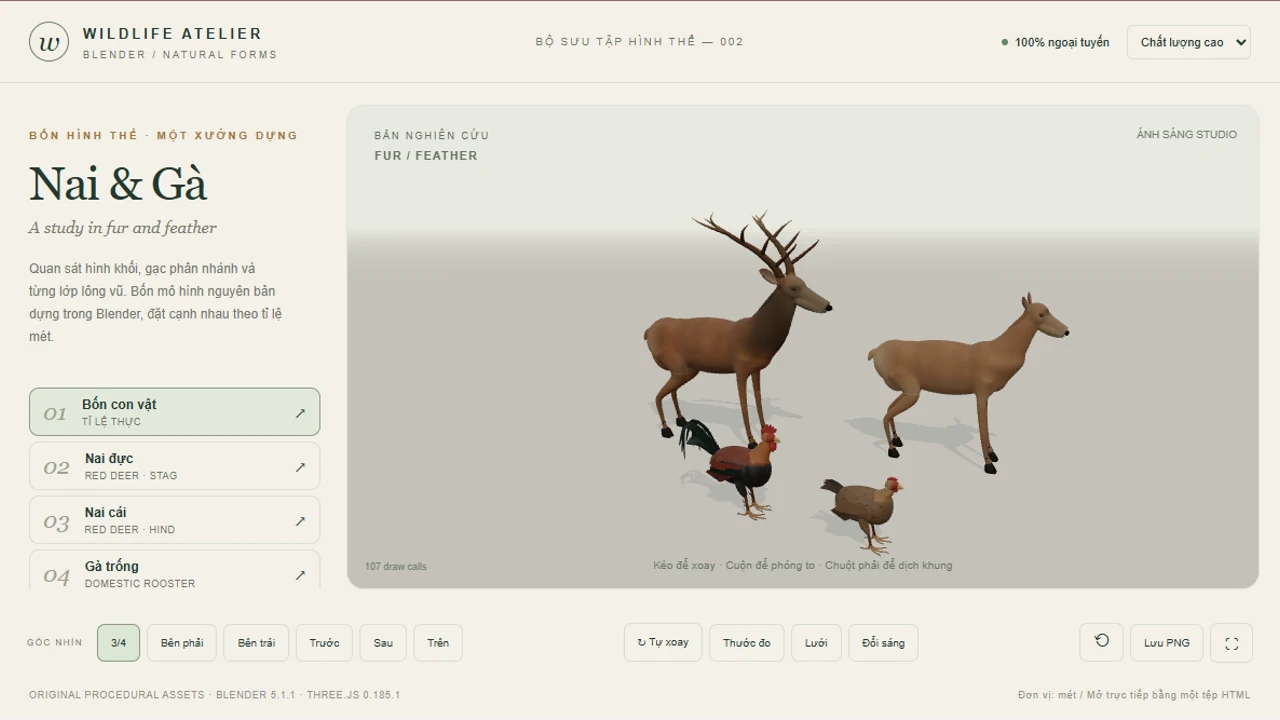1280x720 pixels.
Task: Click 'ORIGINAL PROCEDURAL ASSETS' footer text
Action: [x=117, y=695]
